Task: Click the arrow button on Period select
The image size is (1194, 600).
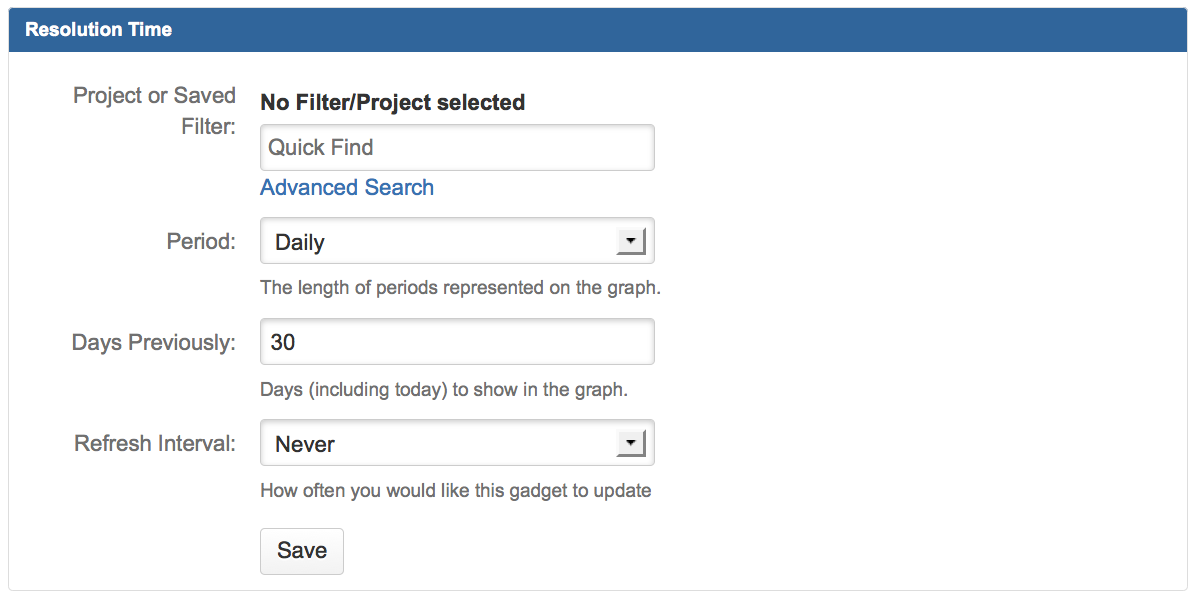Action: click(x=630, y=242)
